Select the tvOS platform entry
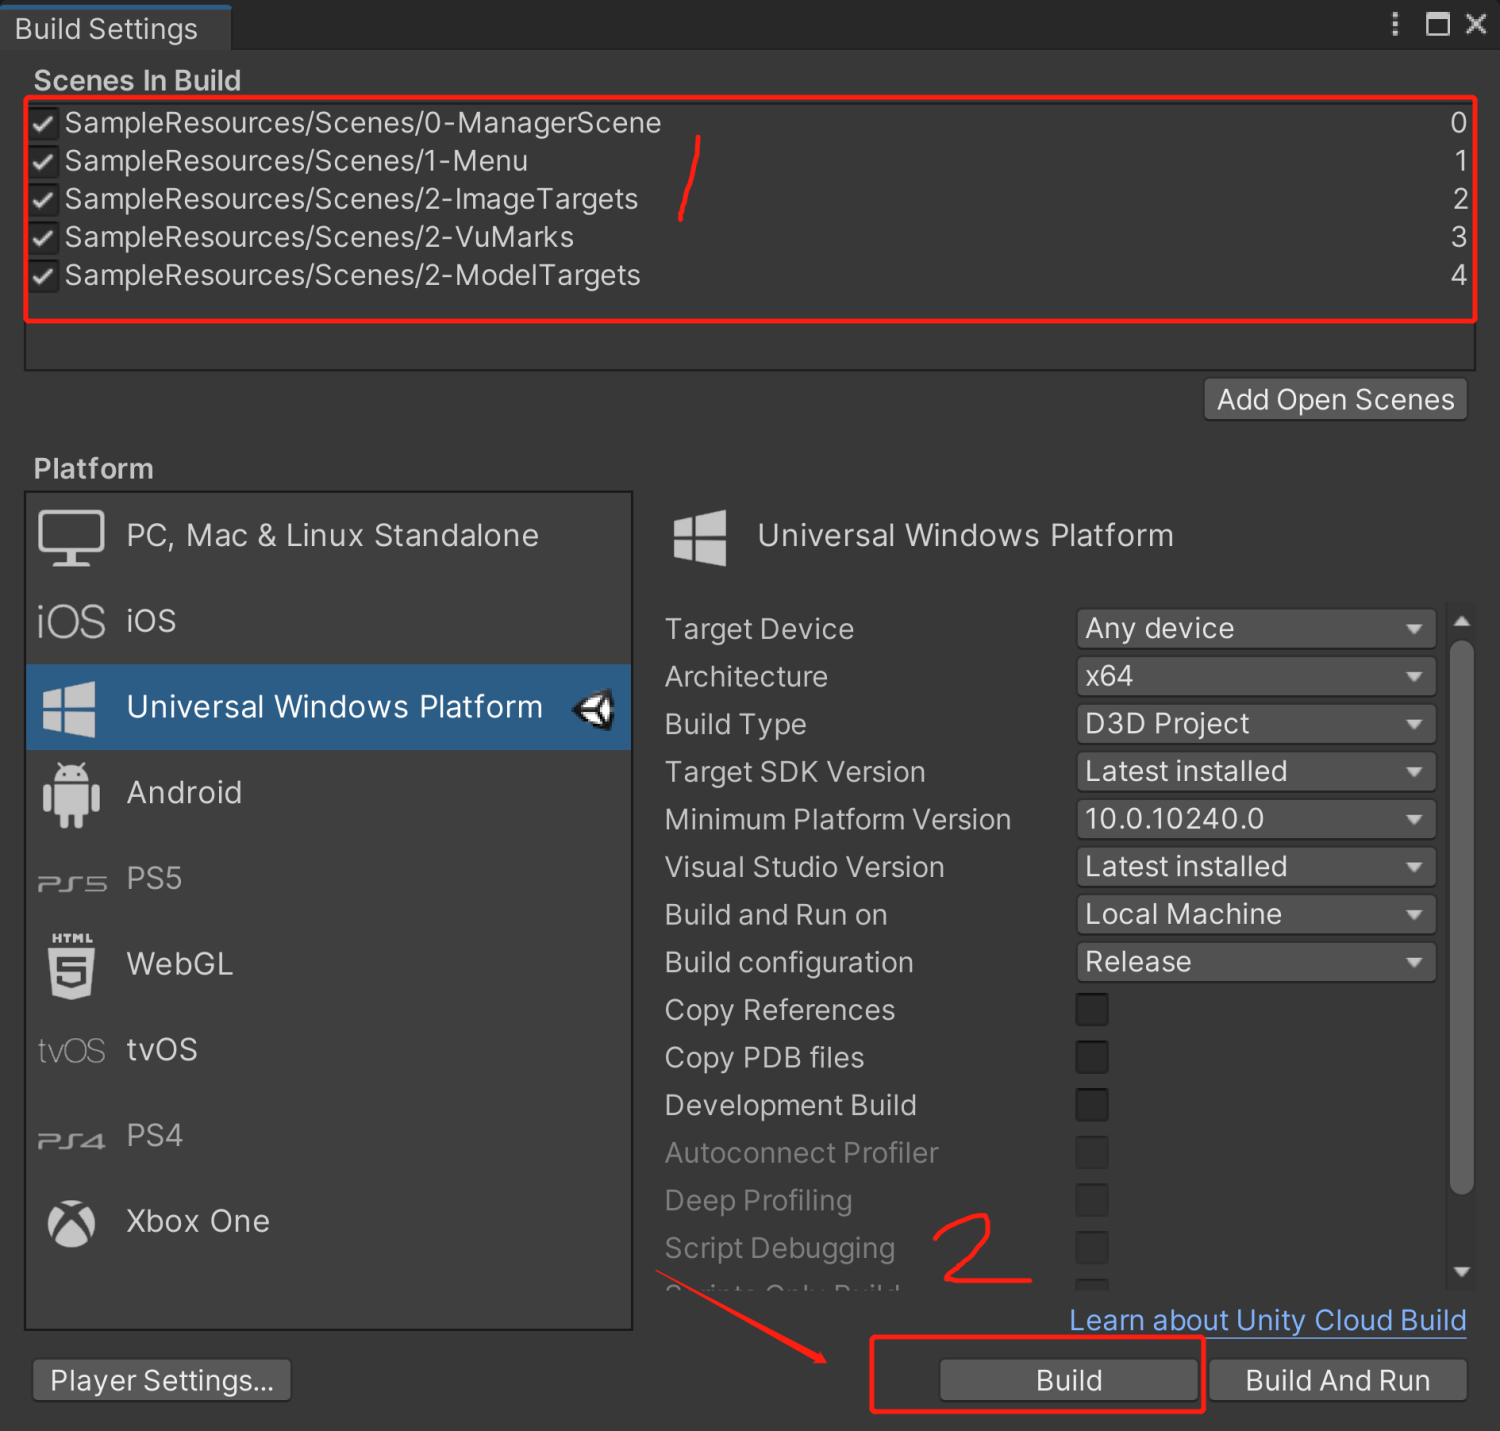 coord(329,1051)
